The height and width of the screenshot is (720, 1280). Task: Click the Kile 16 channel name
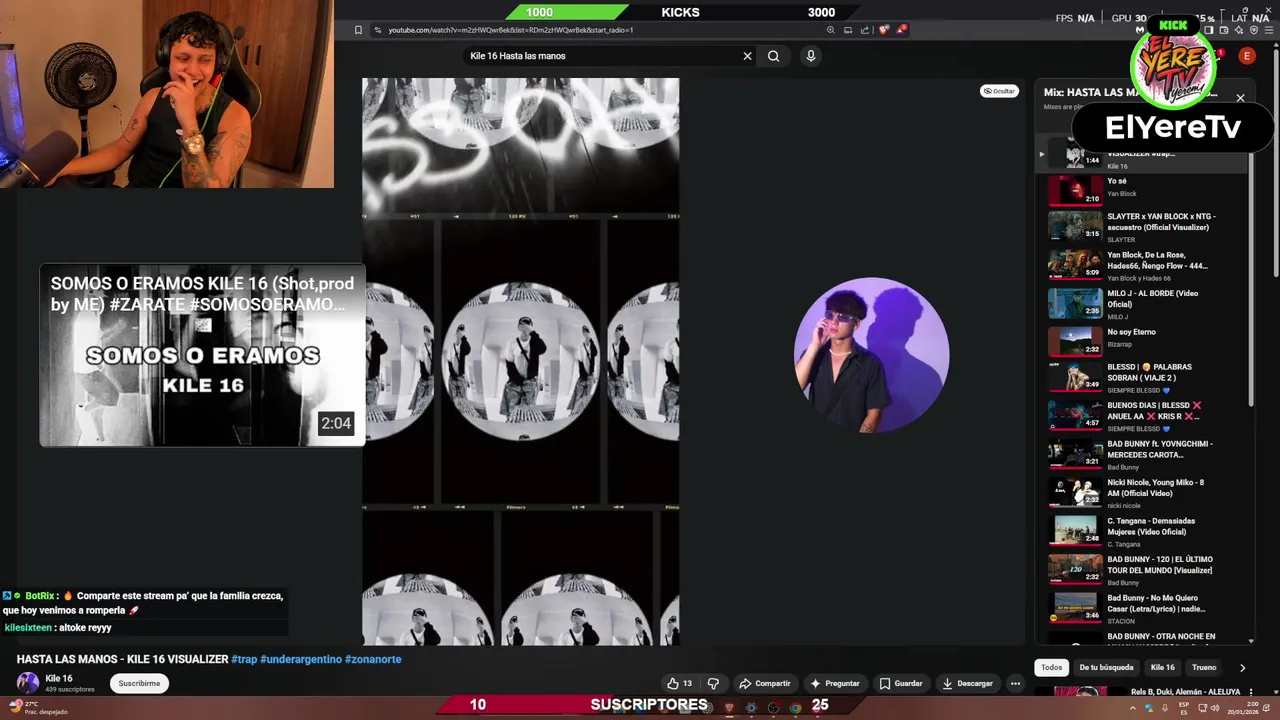[59, 678]
